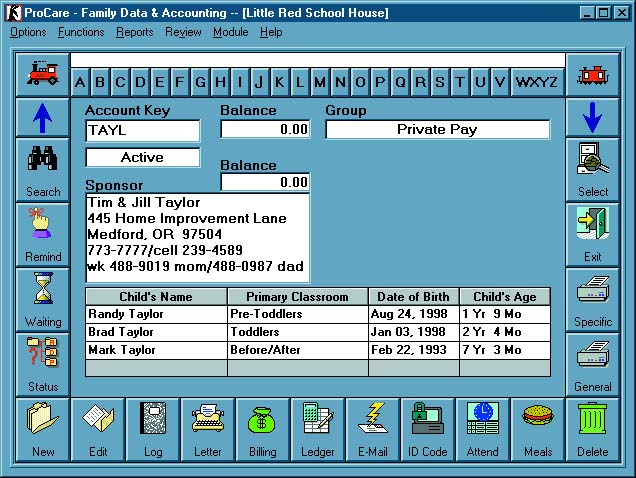Screen dimensions: 636x478
Task: Click the ID Code register icon
Action: [428, 428]
